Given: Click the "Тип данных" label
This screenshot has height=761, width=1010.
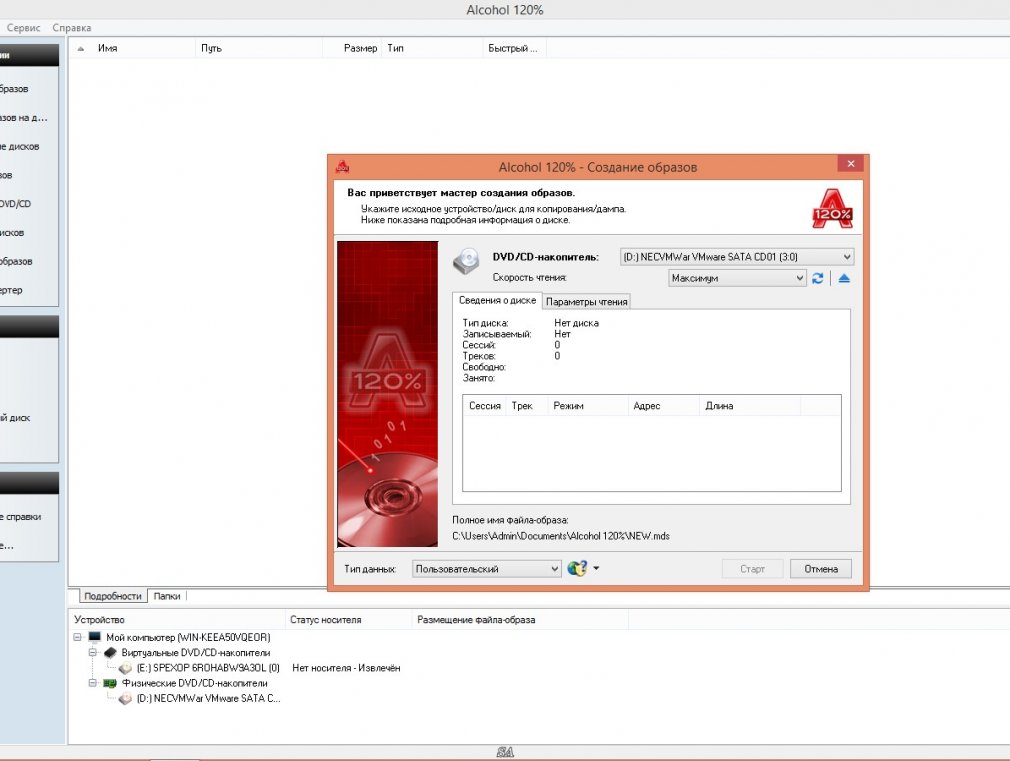Looking at the screenshot, I should (x=370, y=569).
